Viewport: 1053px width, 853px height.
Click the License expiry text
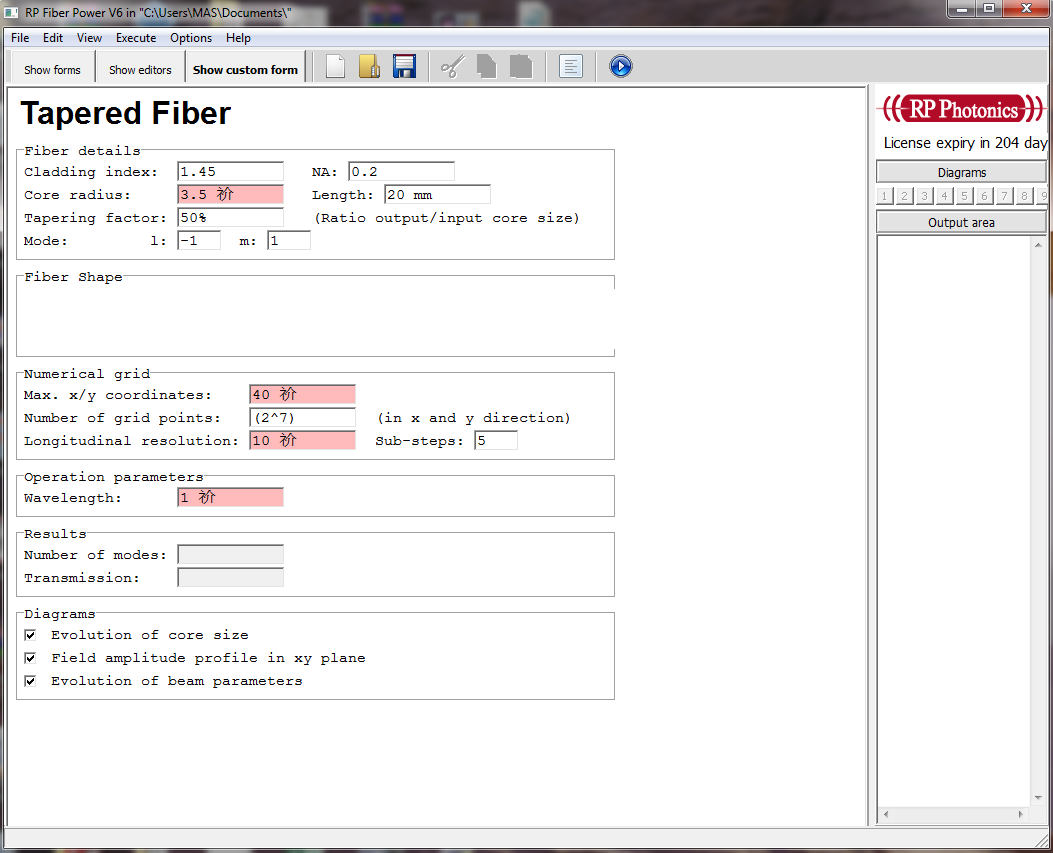tap(965, 143)
